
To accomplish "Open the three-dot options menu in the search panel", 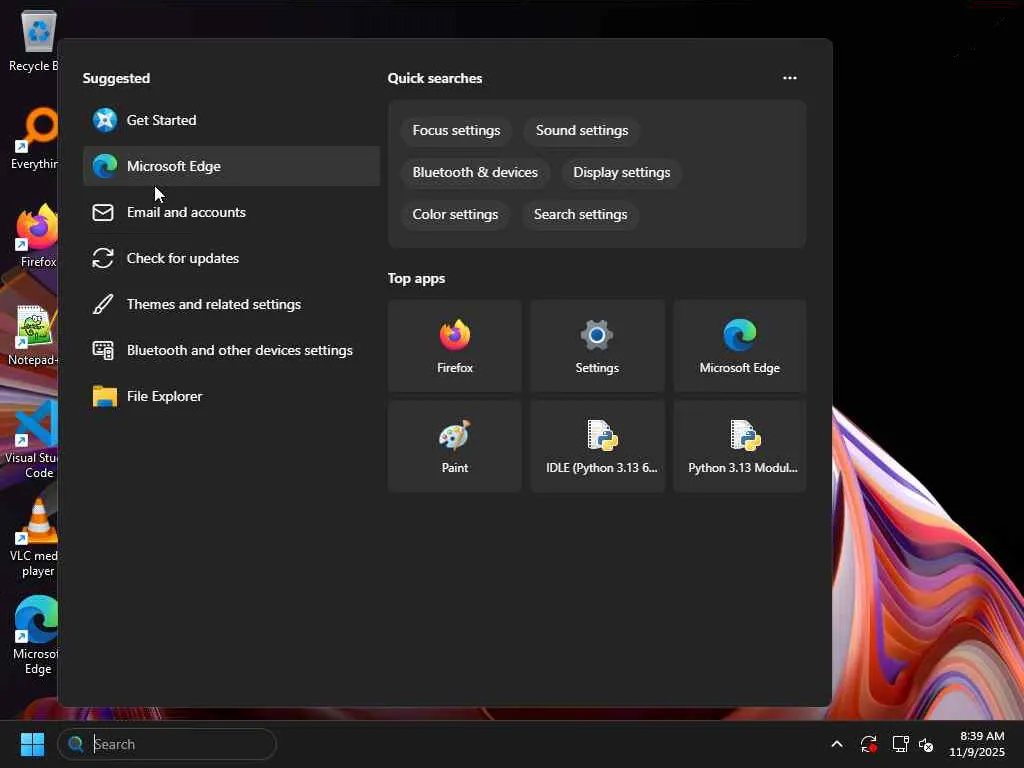I will [x=790, y=78].
